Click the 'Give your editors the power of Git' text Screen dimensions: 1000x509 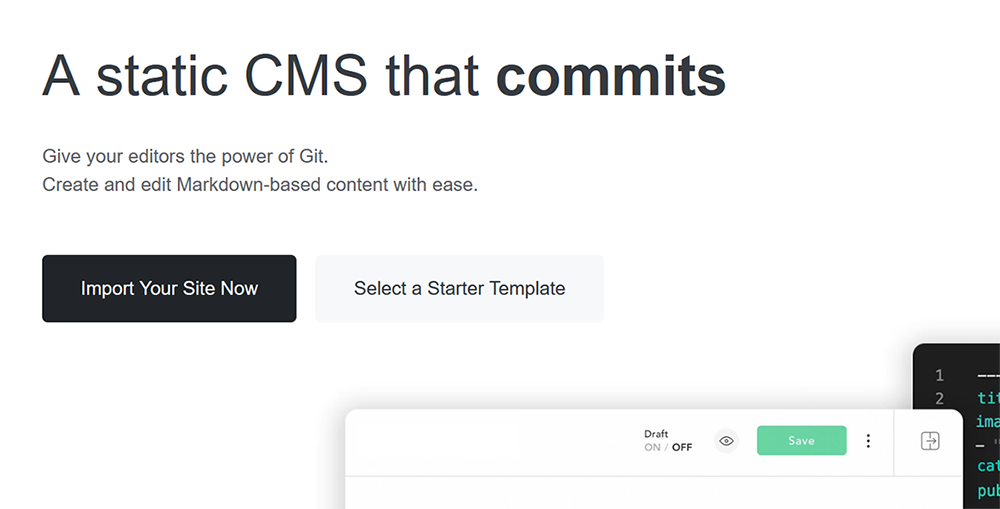pos(185,156)
